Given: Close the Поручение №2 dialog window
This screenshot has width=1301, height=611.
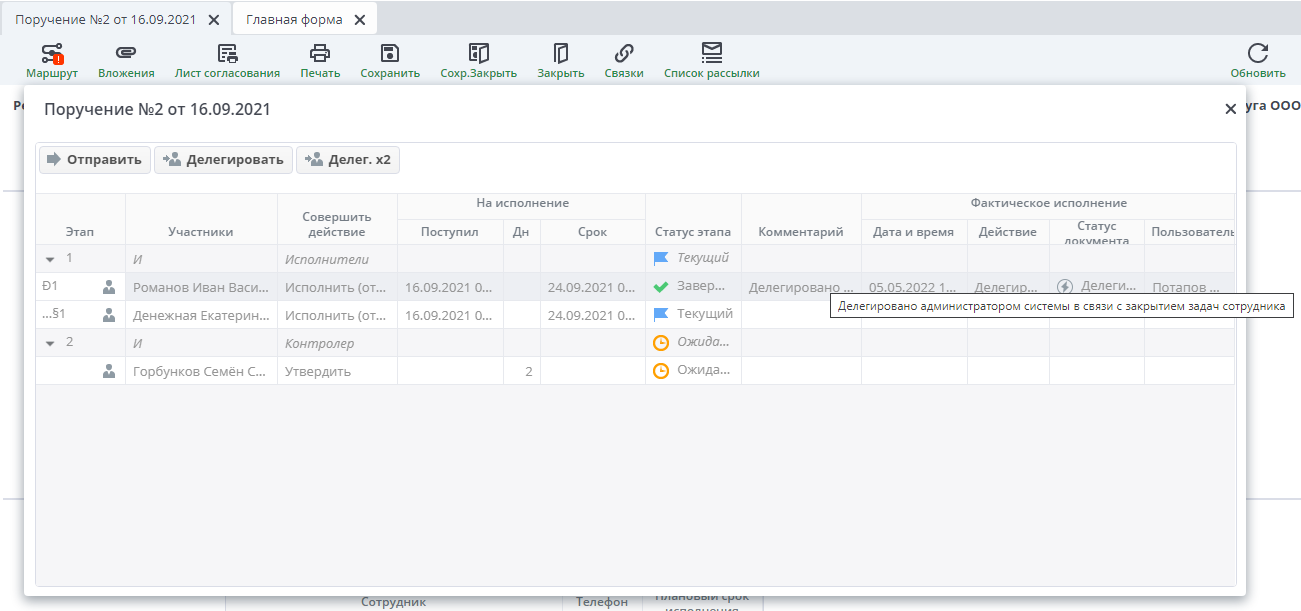Looking at the screenshot, I should click(x=1230, y=109).
